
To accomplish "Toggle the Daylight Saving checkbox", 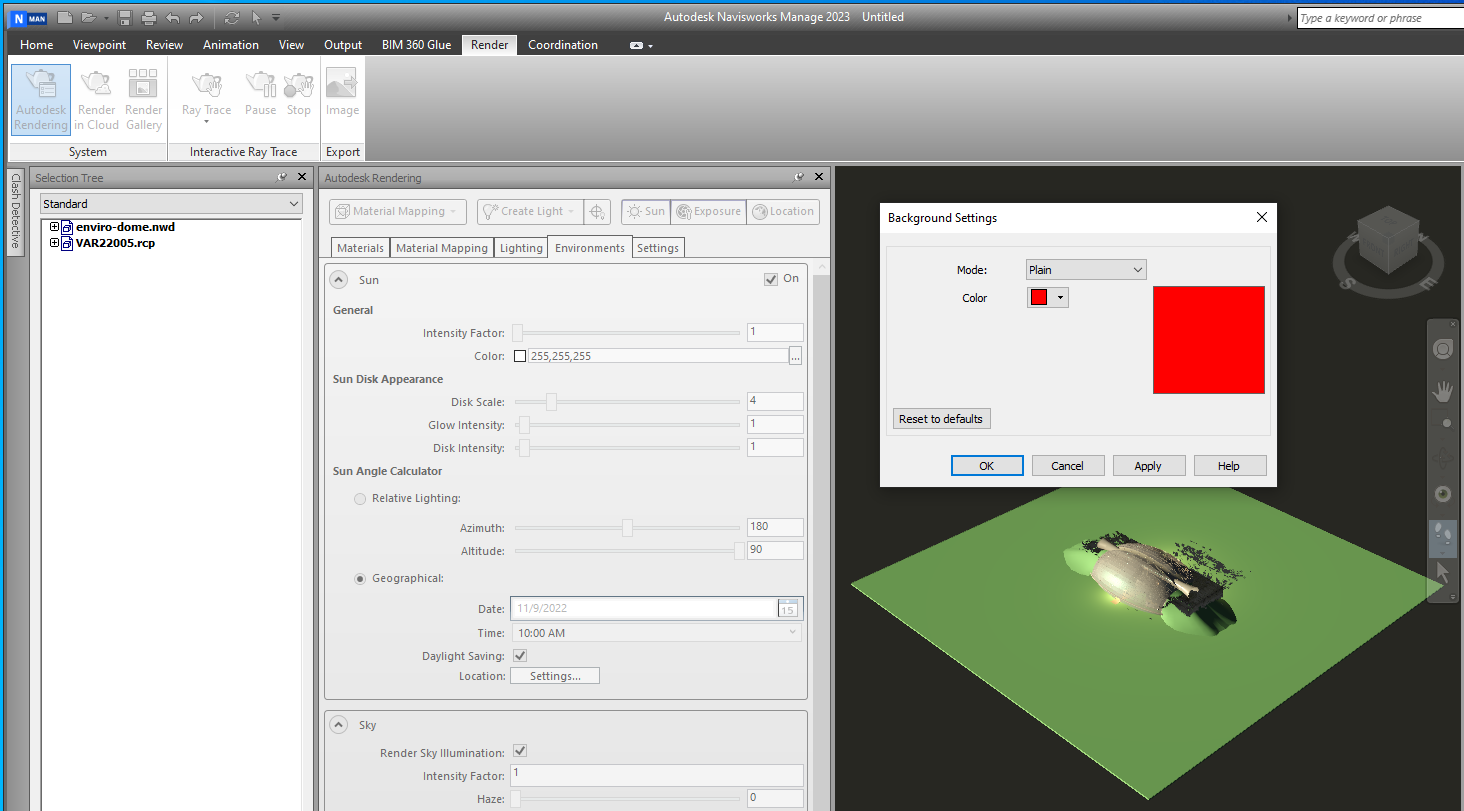I will click(520, 656).
